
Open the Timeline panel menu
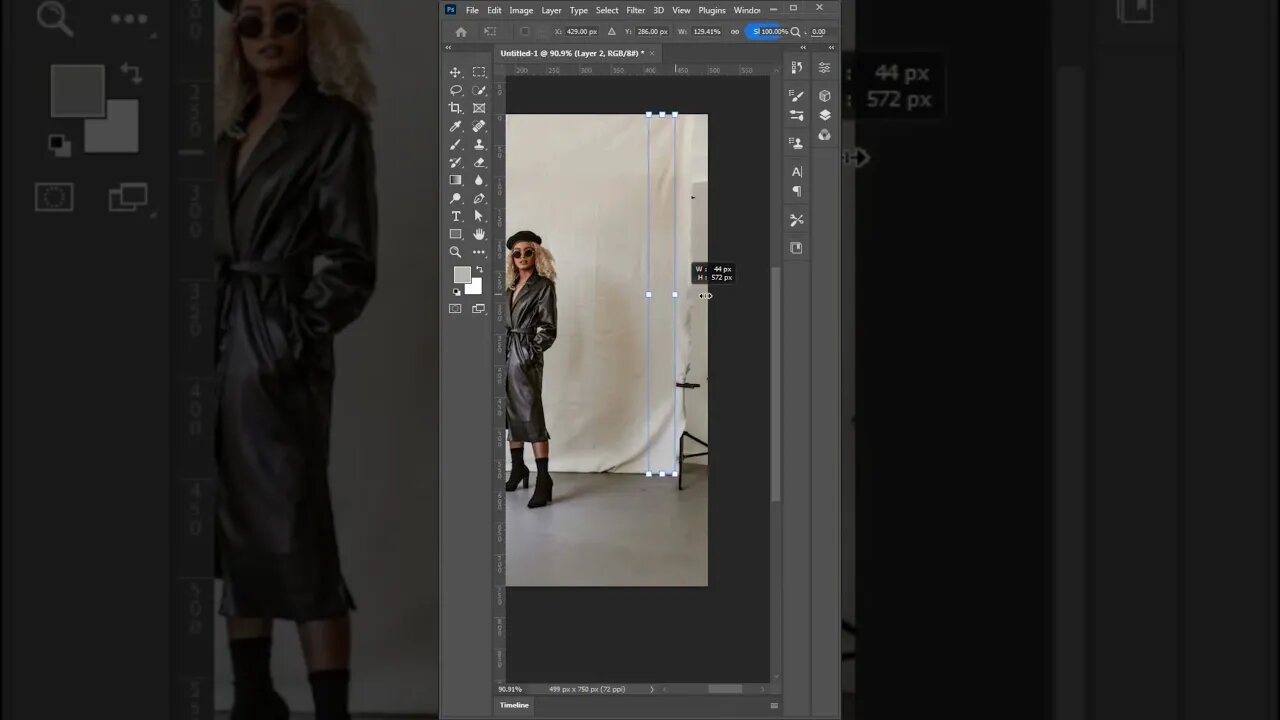tap(774, 705)
